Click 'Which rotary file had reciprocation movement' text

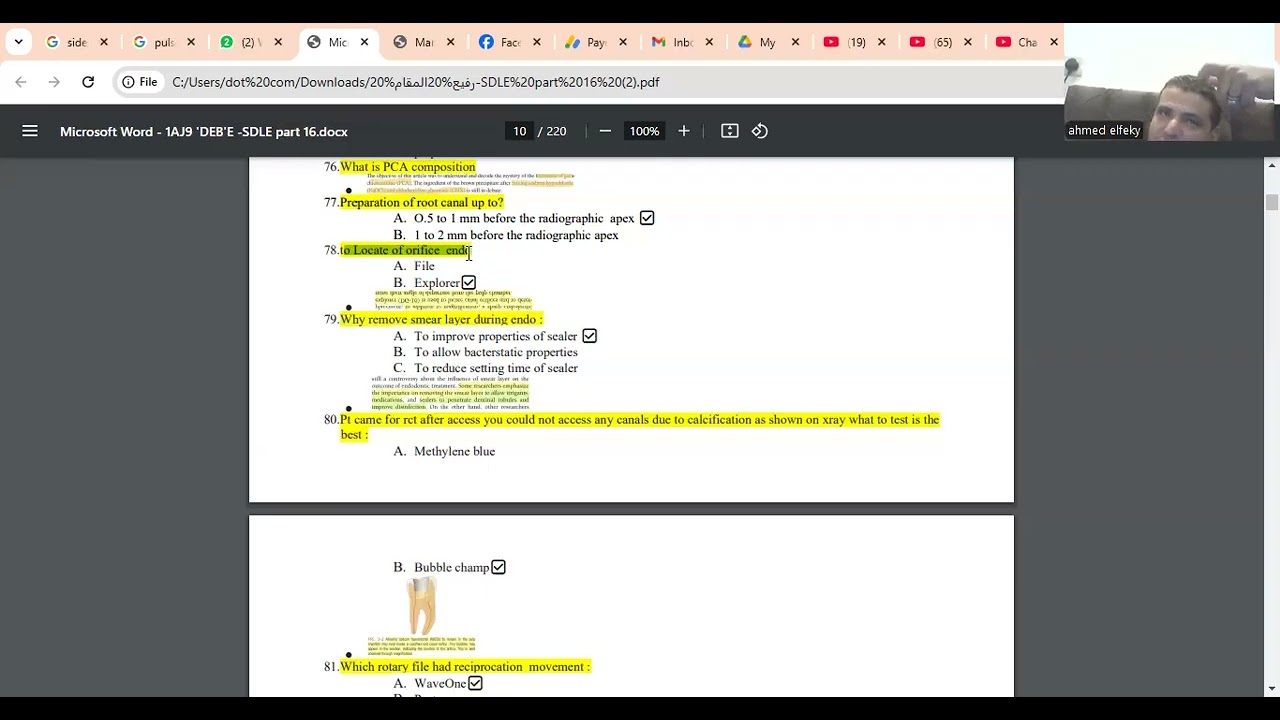[465, 666]
